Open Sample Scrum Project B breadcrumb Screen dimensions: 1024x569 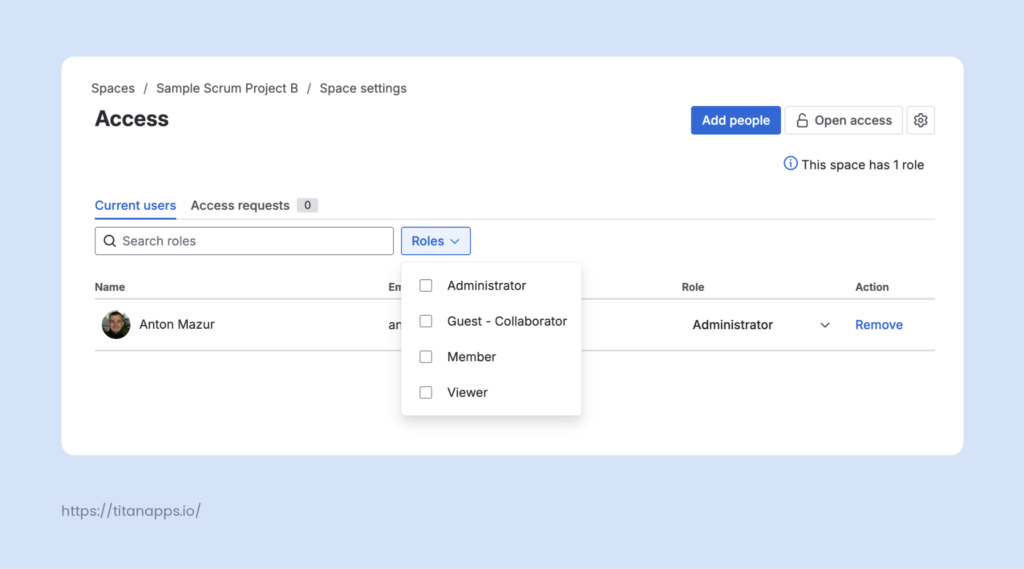tap(227, 88)
